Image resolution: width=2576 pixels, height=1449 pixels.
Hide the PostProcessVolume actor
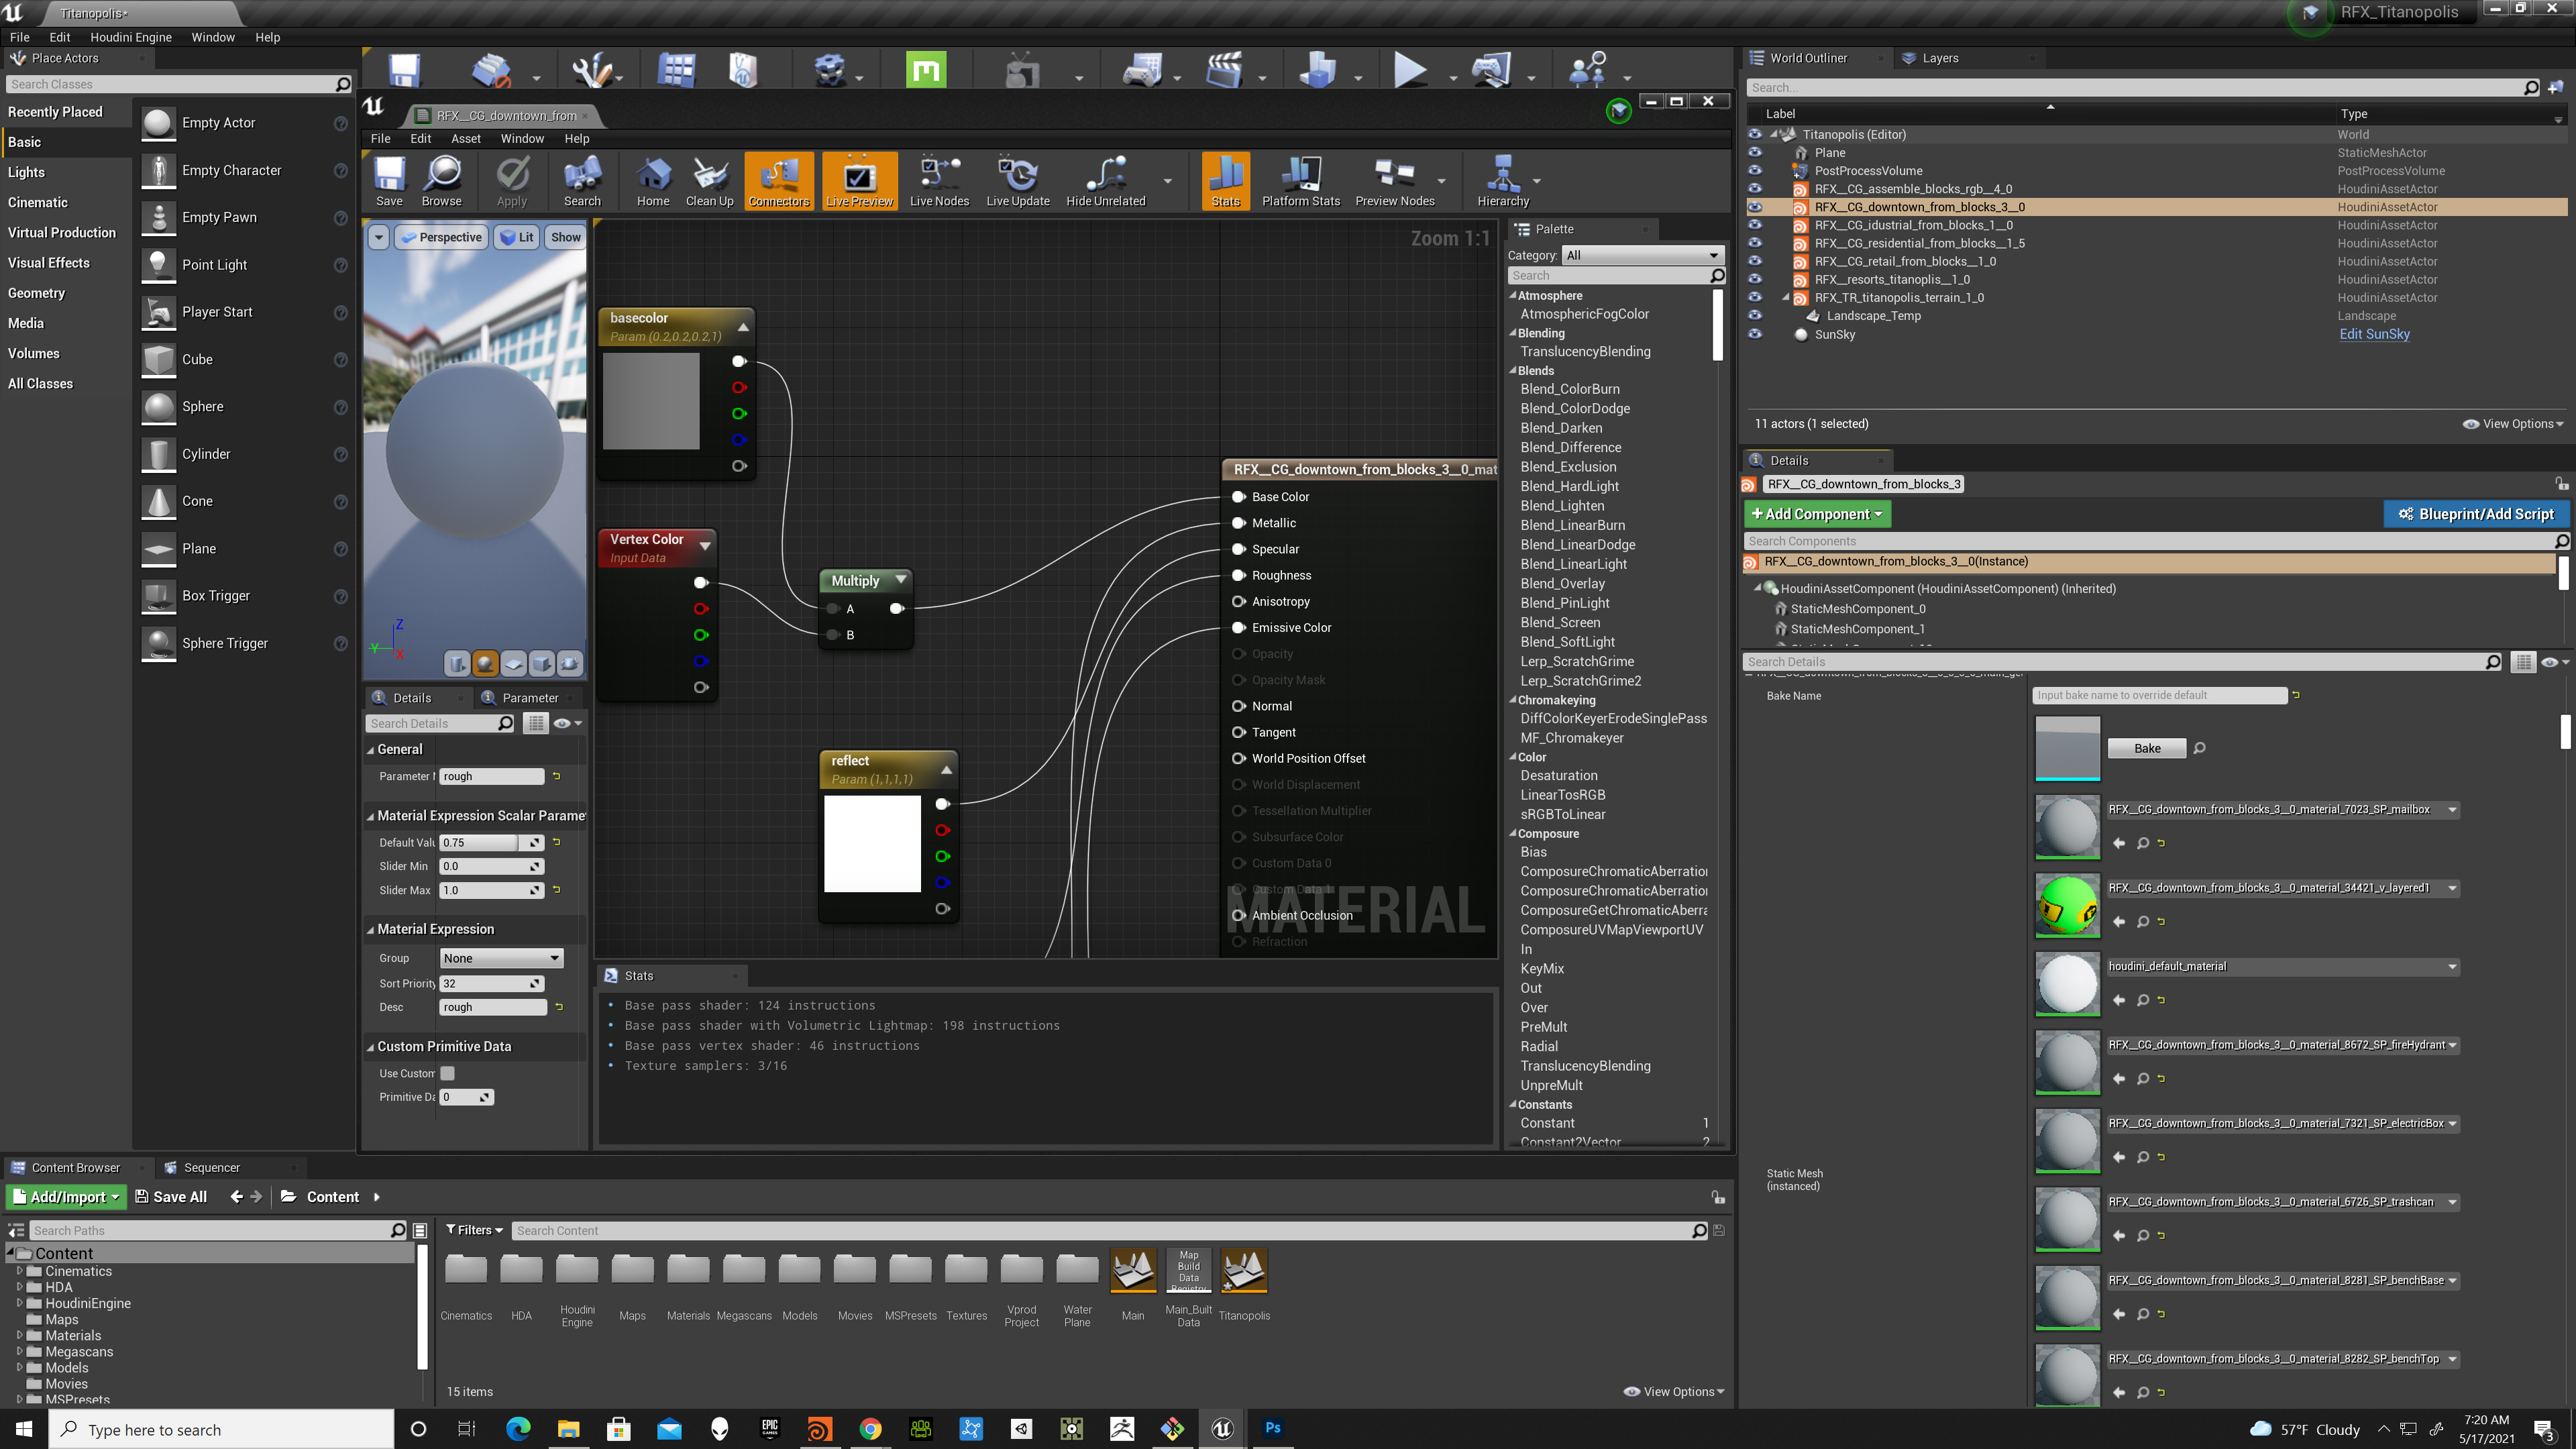pos(1755,171)
